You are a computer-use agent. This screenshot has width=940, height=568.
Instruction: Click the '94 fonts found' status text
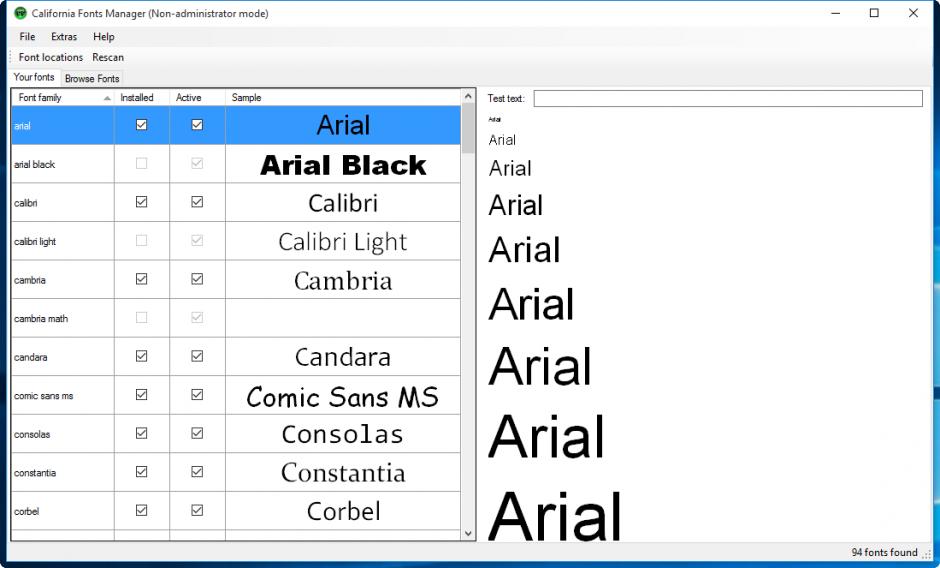(x=884, y=552)
